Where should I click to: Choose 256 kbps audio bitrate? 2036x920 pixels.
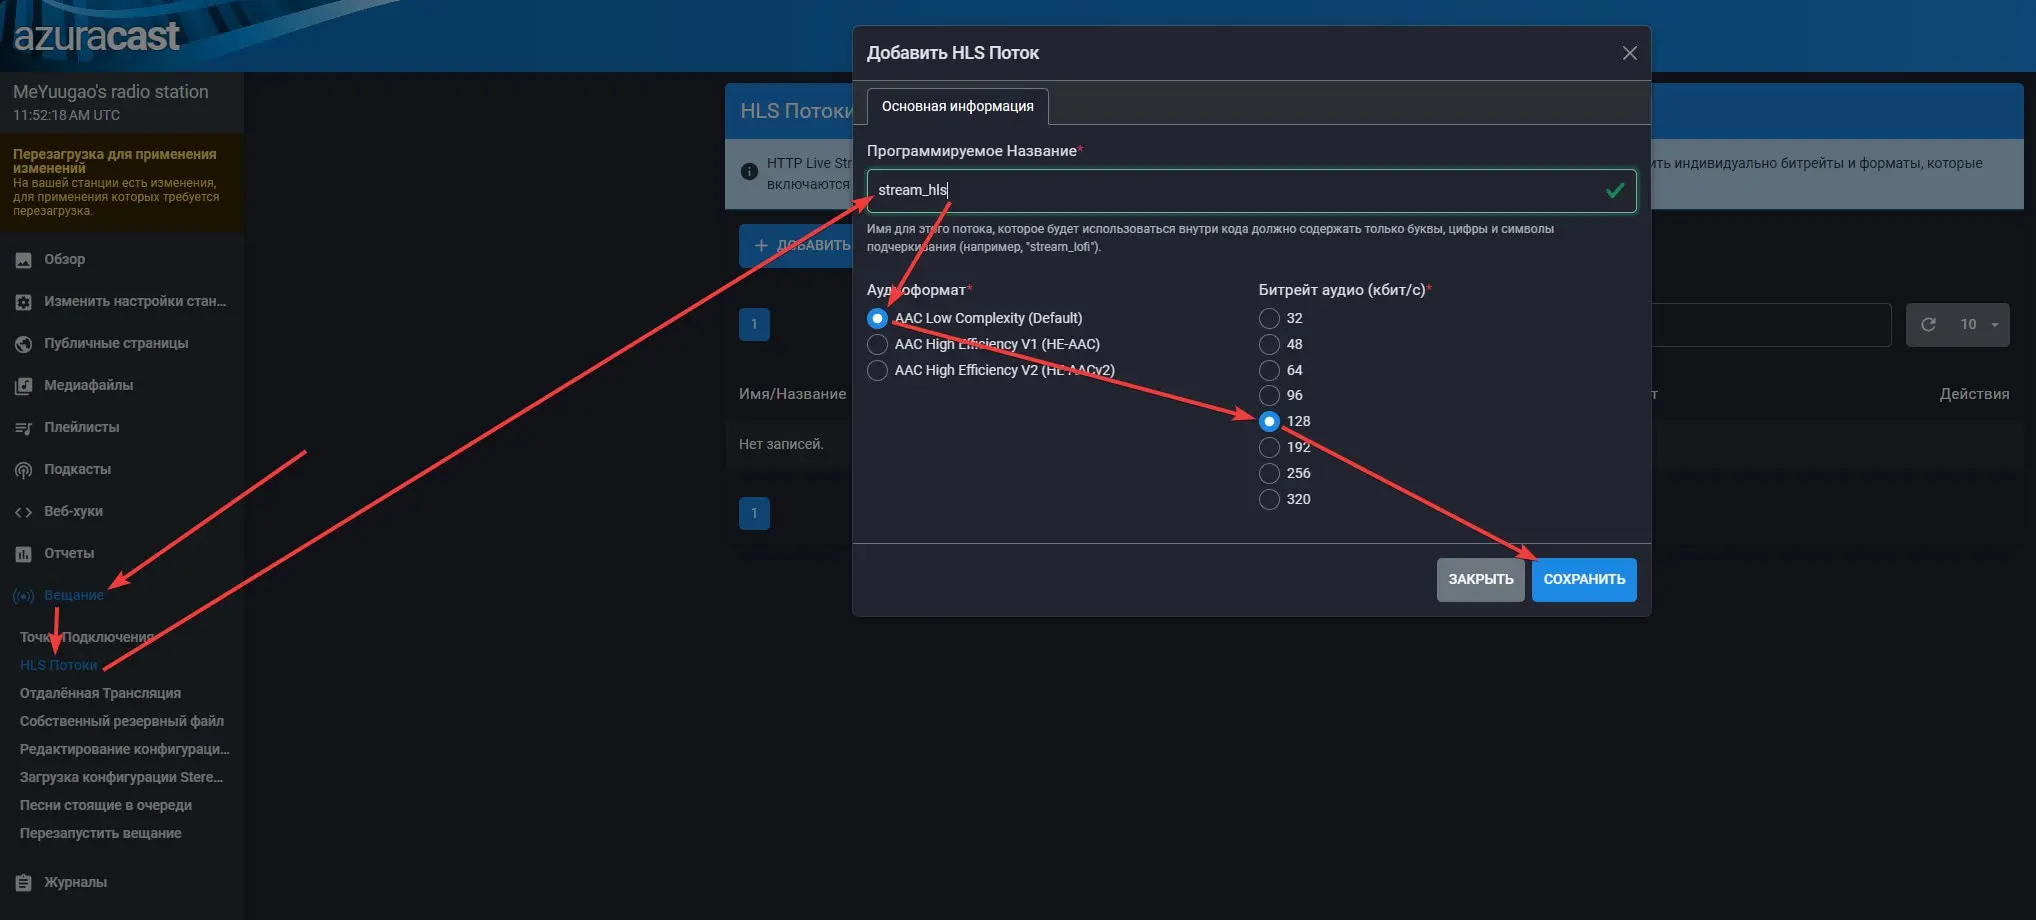[x=1269, y=473]
